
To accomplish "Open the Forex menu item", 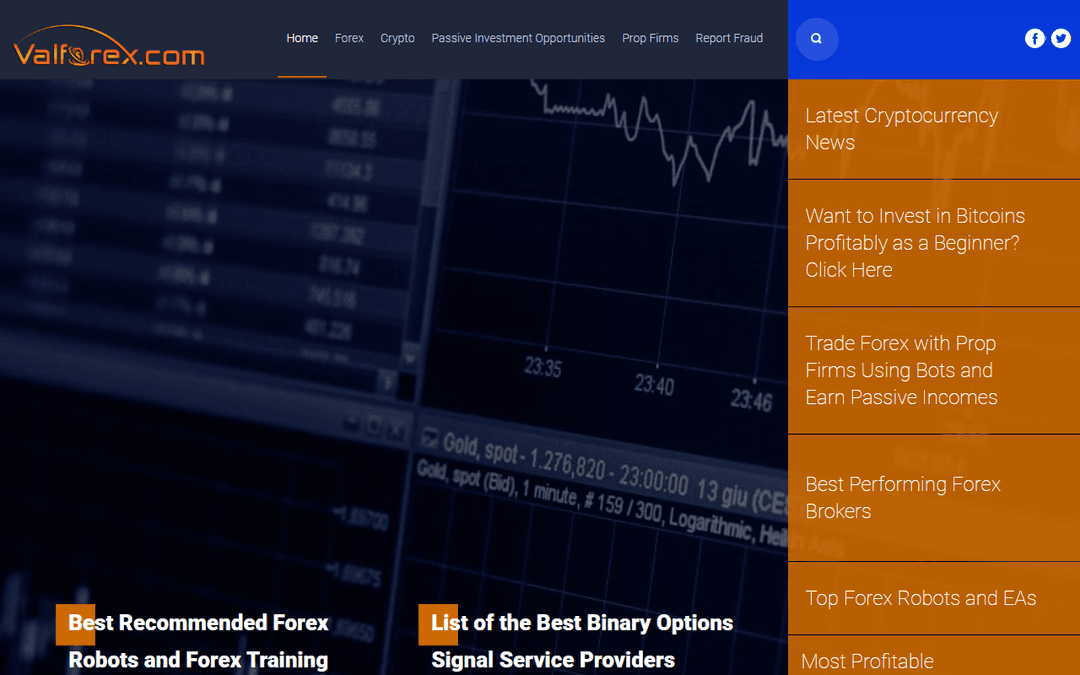I will coord(349,39).
